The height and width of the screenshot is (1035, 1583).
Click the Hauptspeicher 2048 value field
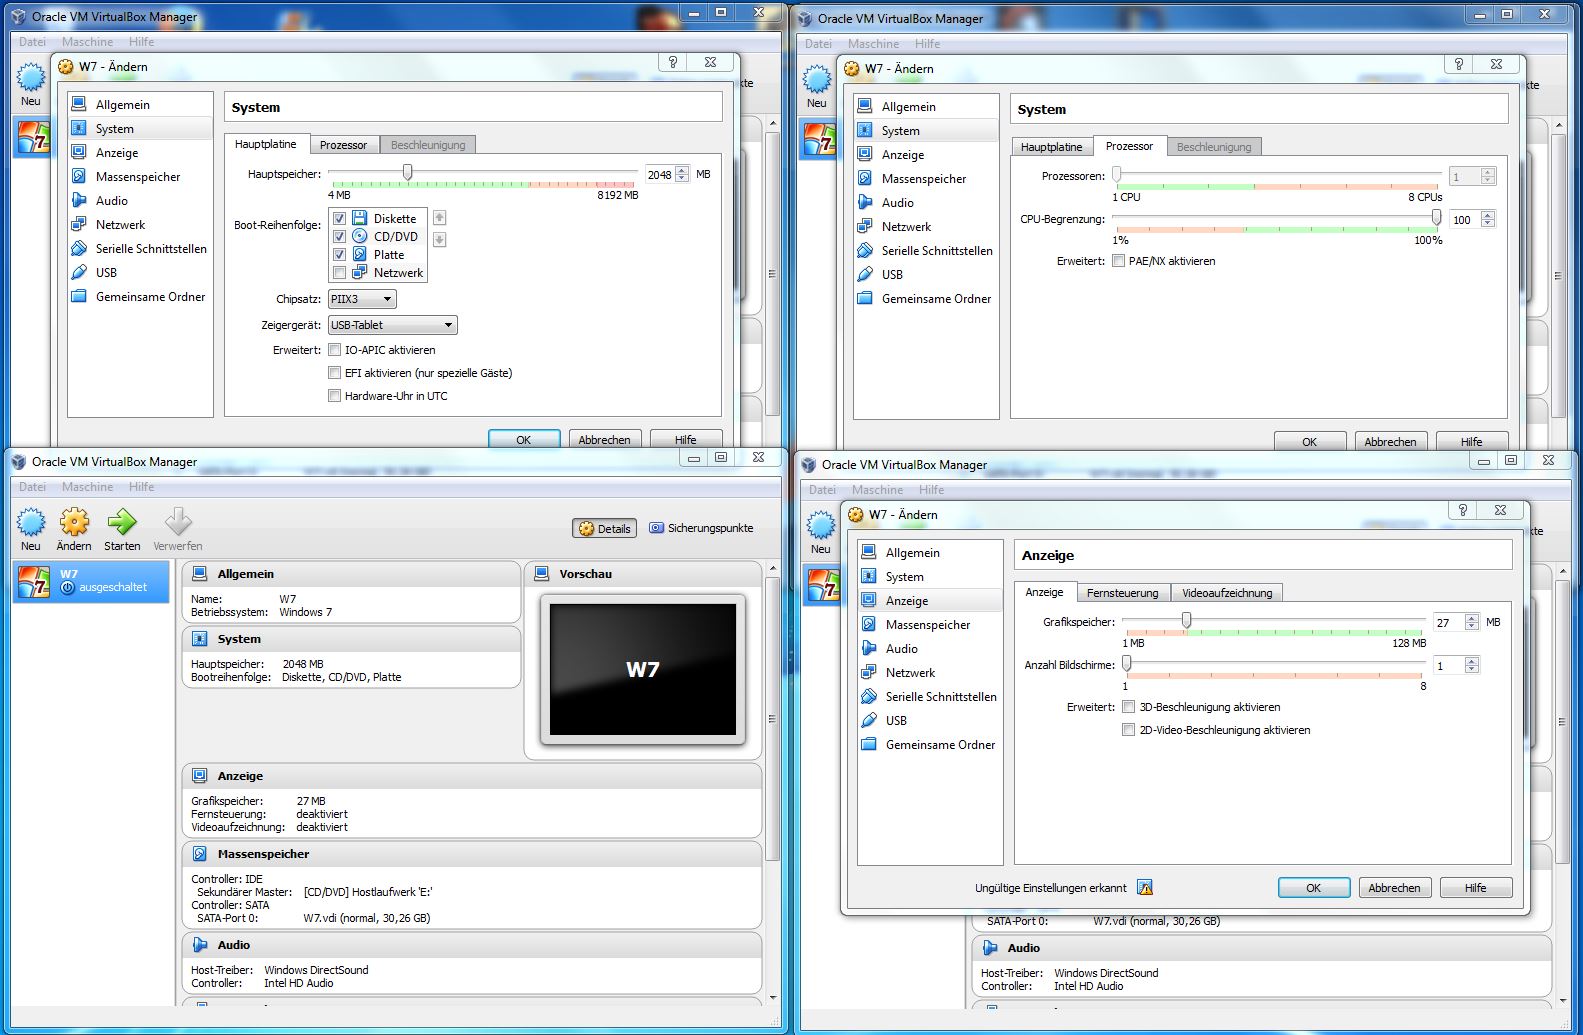click(x=660, y=174)
